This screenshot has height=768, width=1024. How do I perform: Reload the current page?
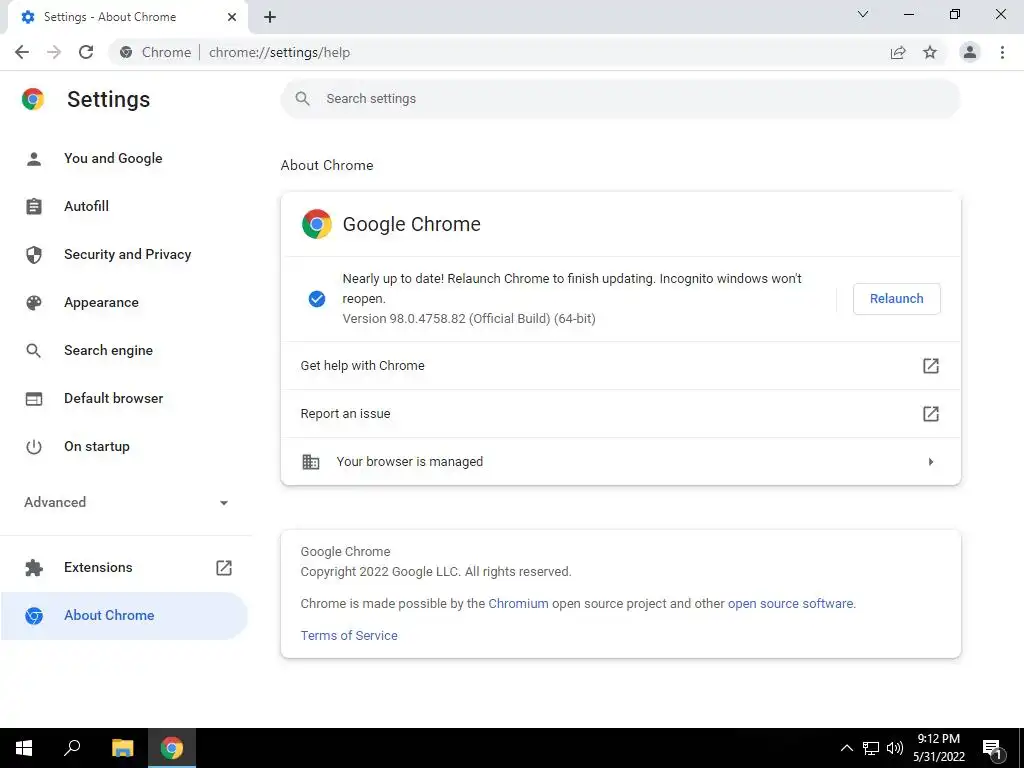(86, 52)
